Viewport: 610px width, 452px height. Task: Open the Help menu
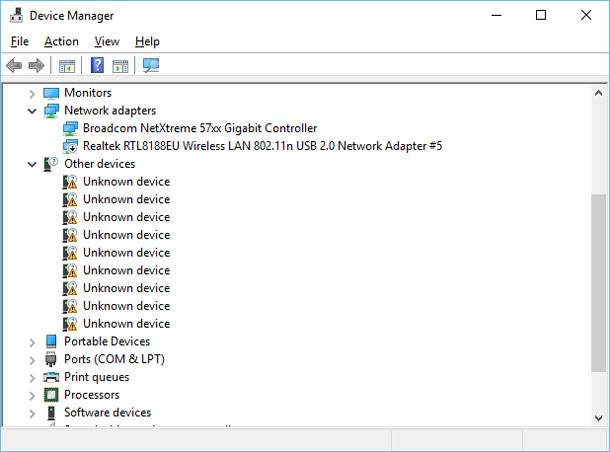(x=147, y=41)
